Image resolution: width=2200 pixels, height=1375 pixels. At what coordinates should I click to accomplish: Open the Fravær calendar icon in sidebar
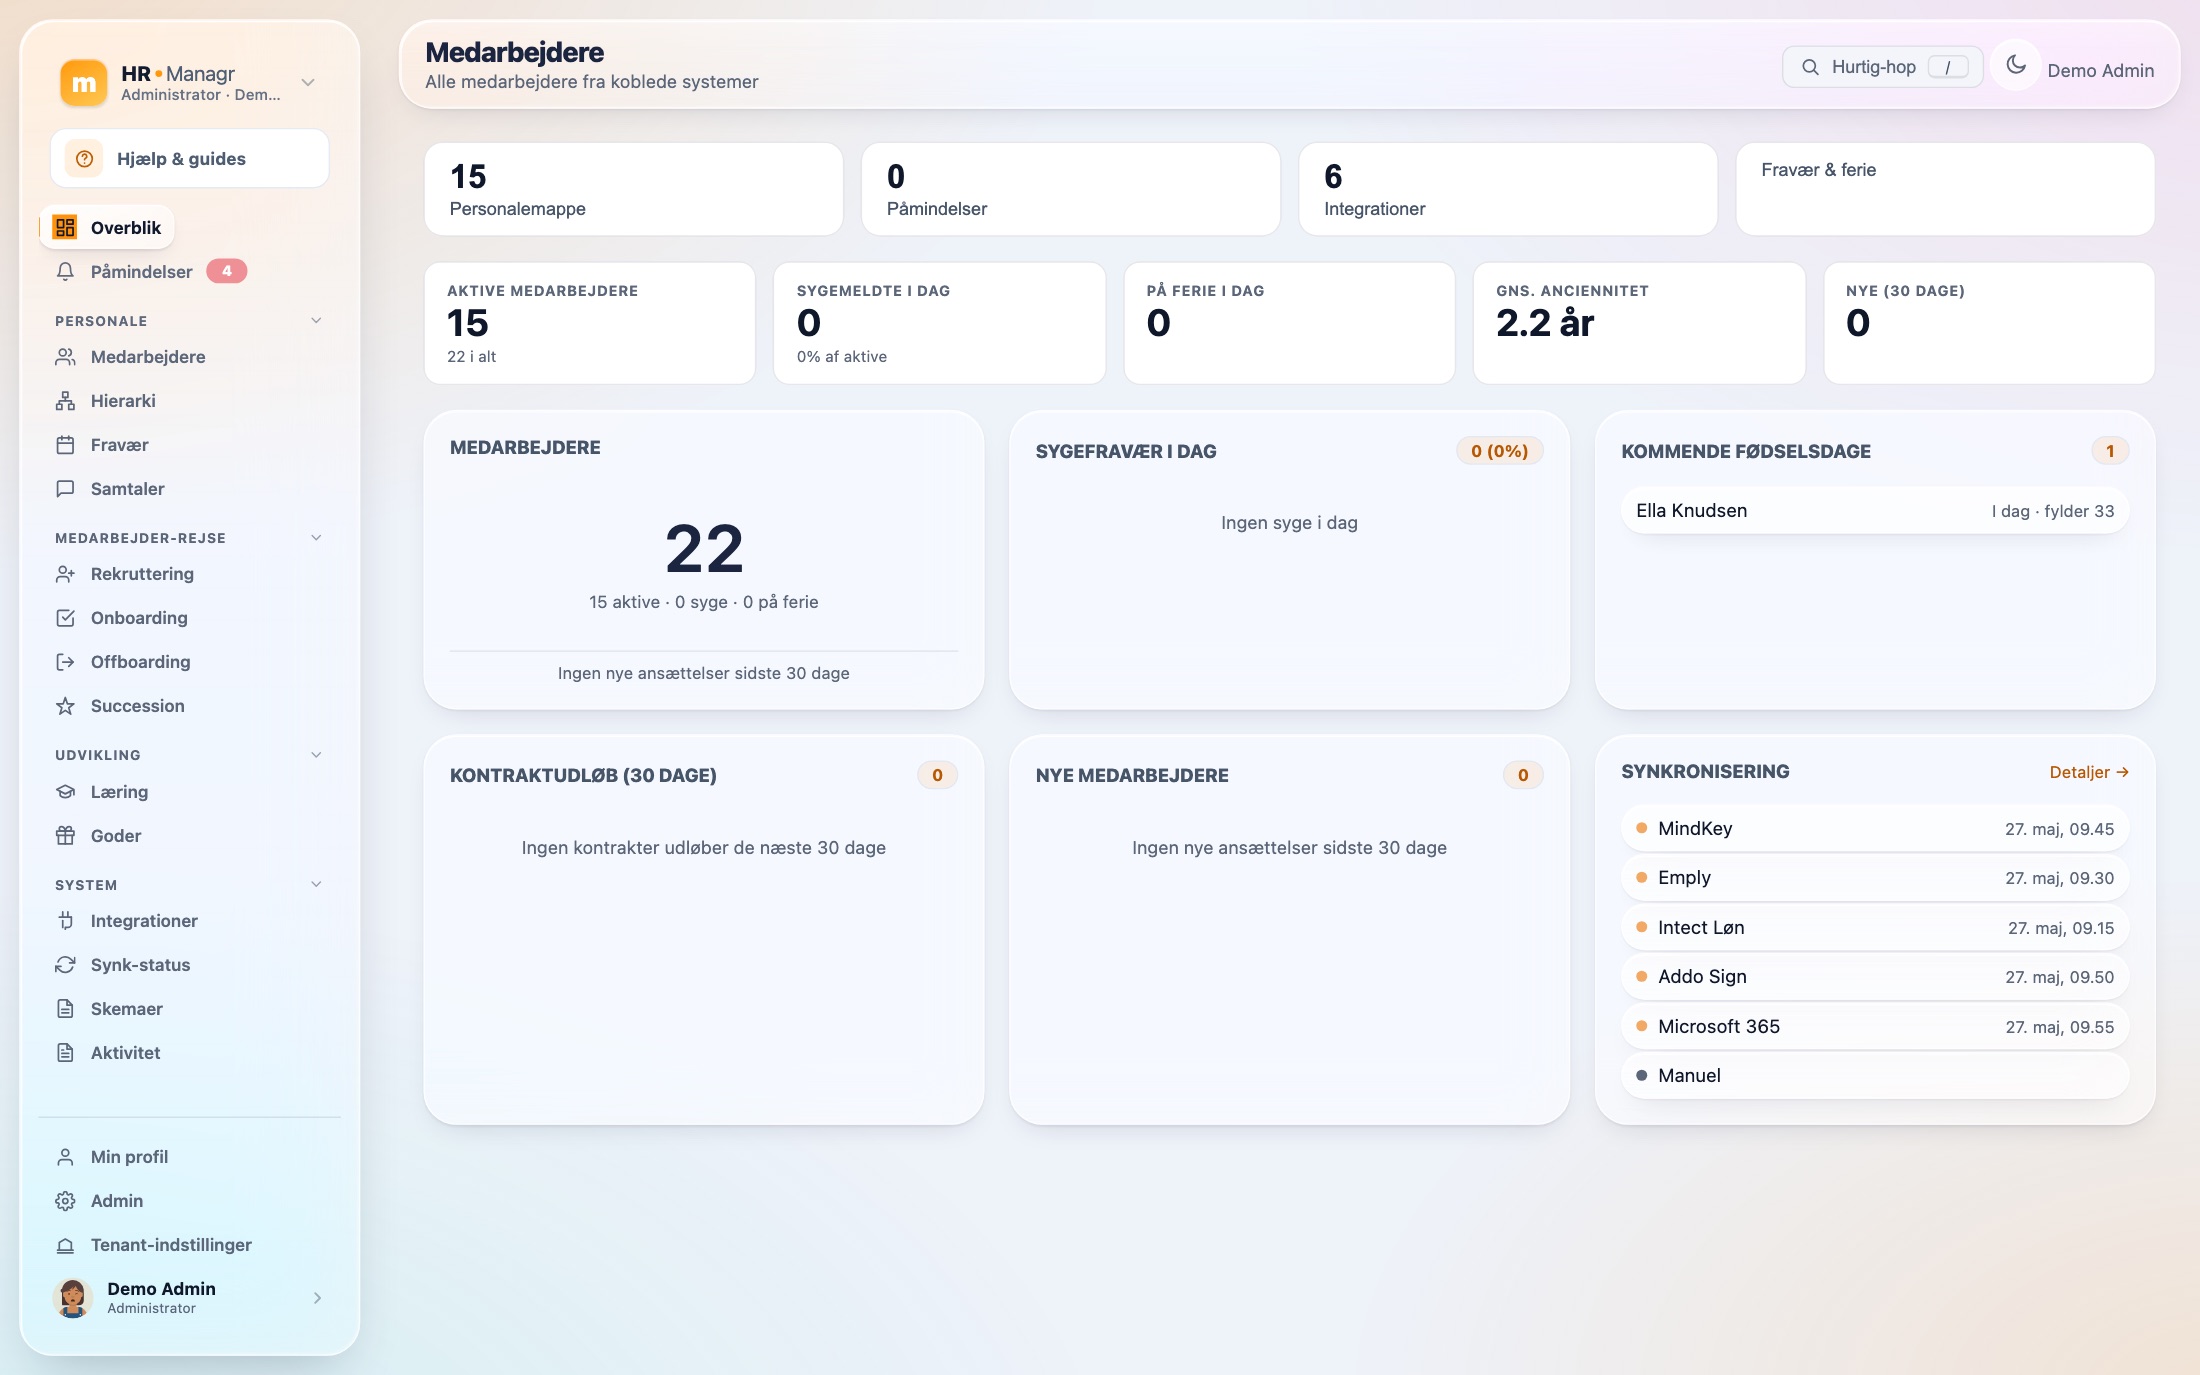[65, 445]
